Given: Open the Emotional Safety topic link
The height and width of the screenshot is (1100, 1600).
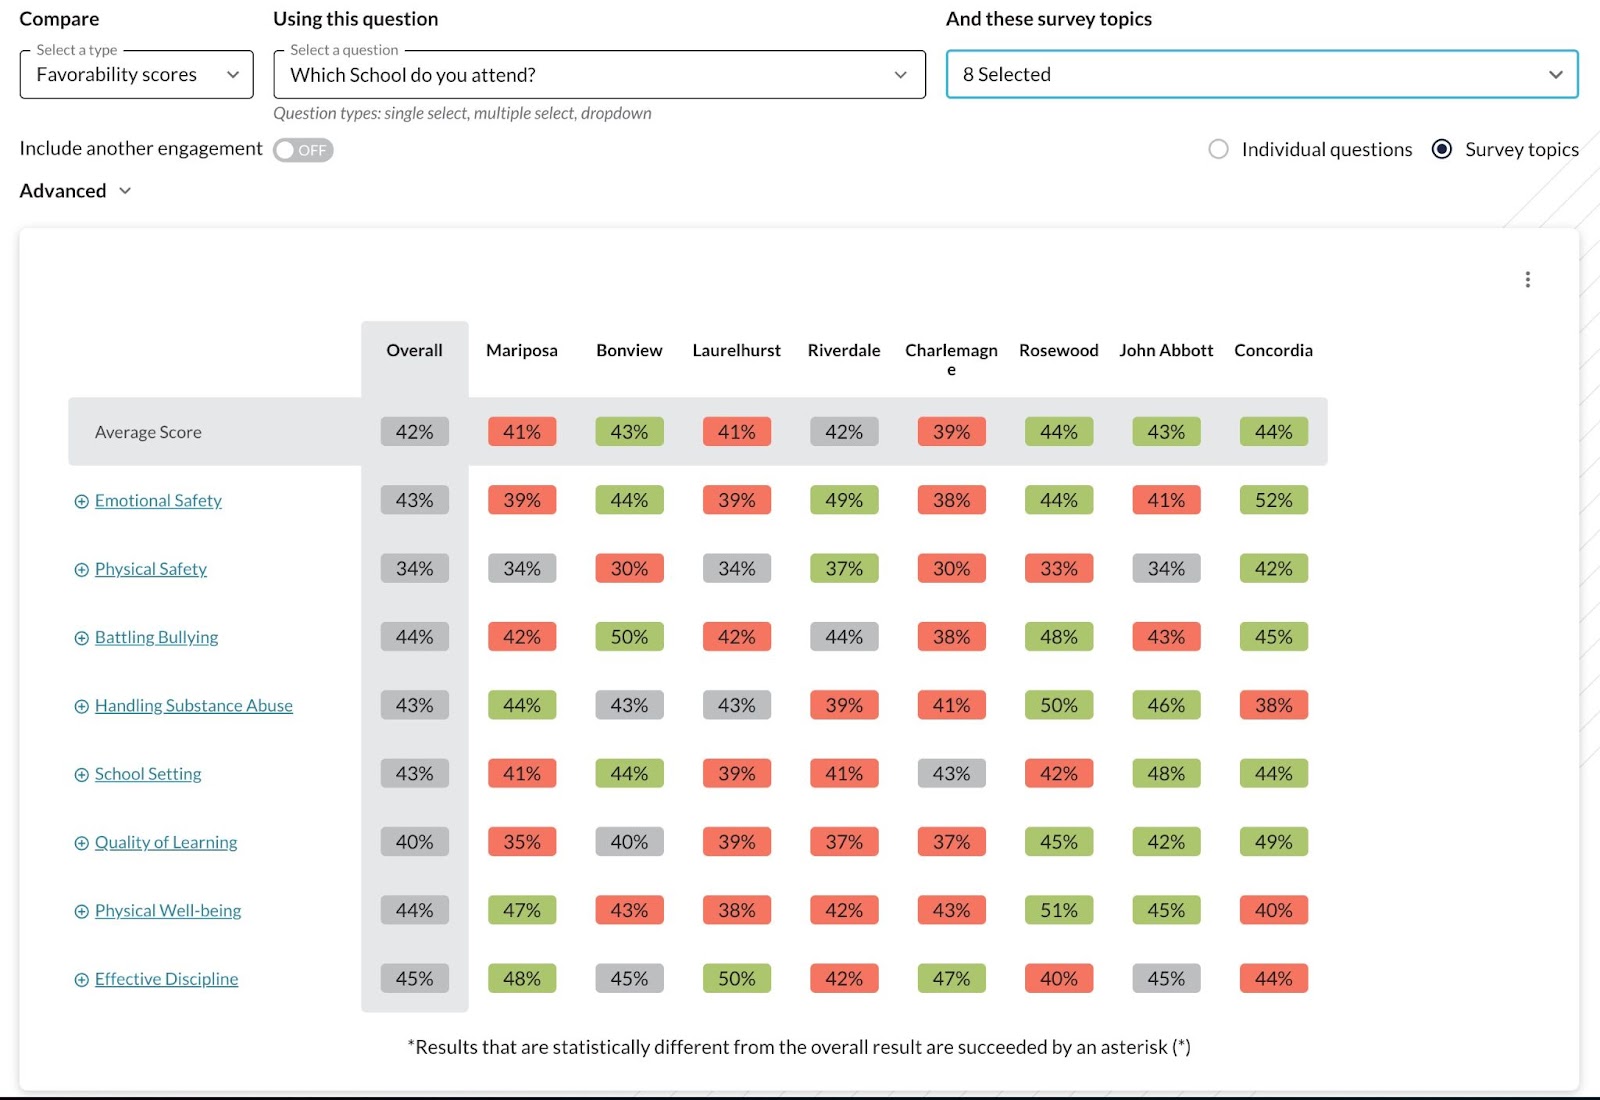Looking at the screenshot, I should pyautogui.click(x=158, y=501).
